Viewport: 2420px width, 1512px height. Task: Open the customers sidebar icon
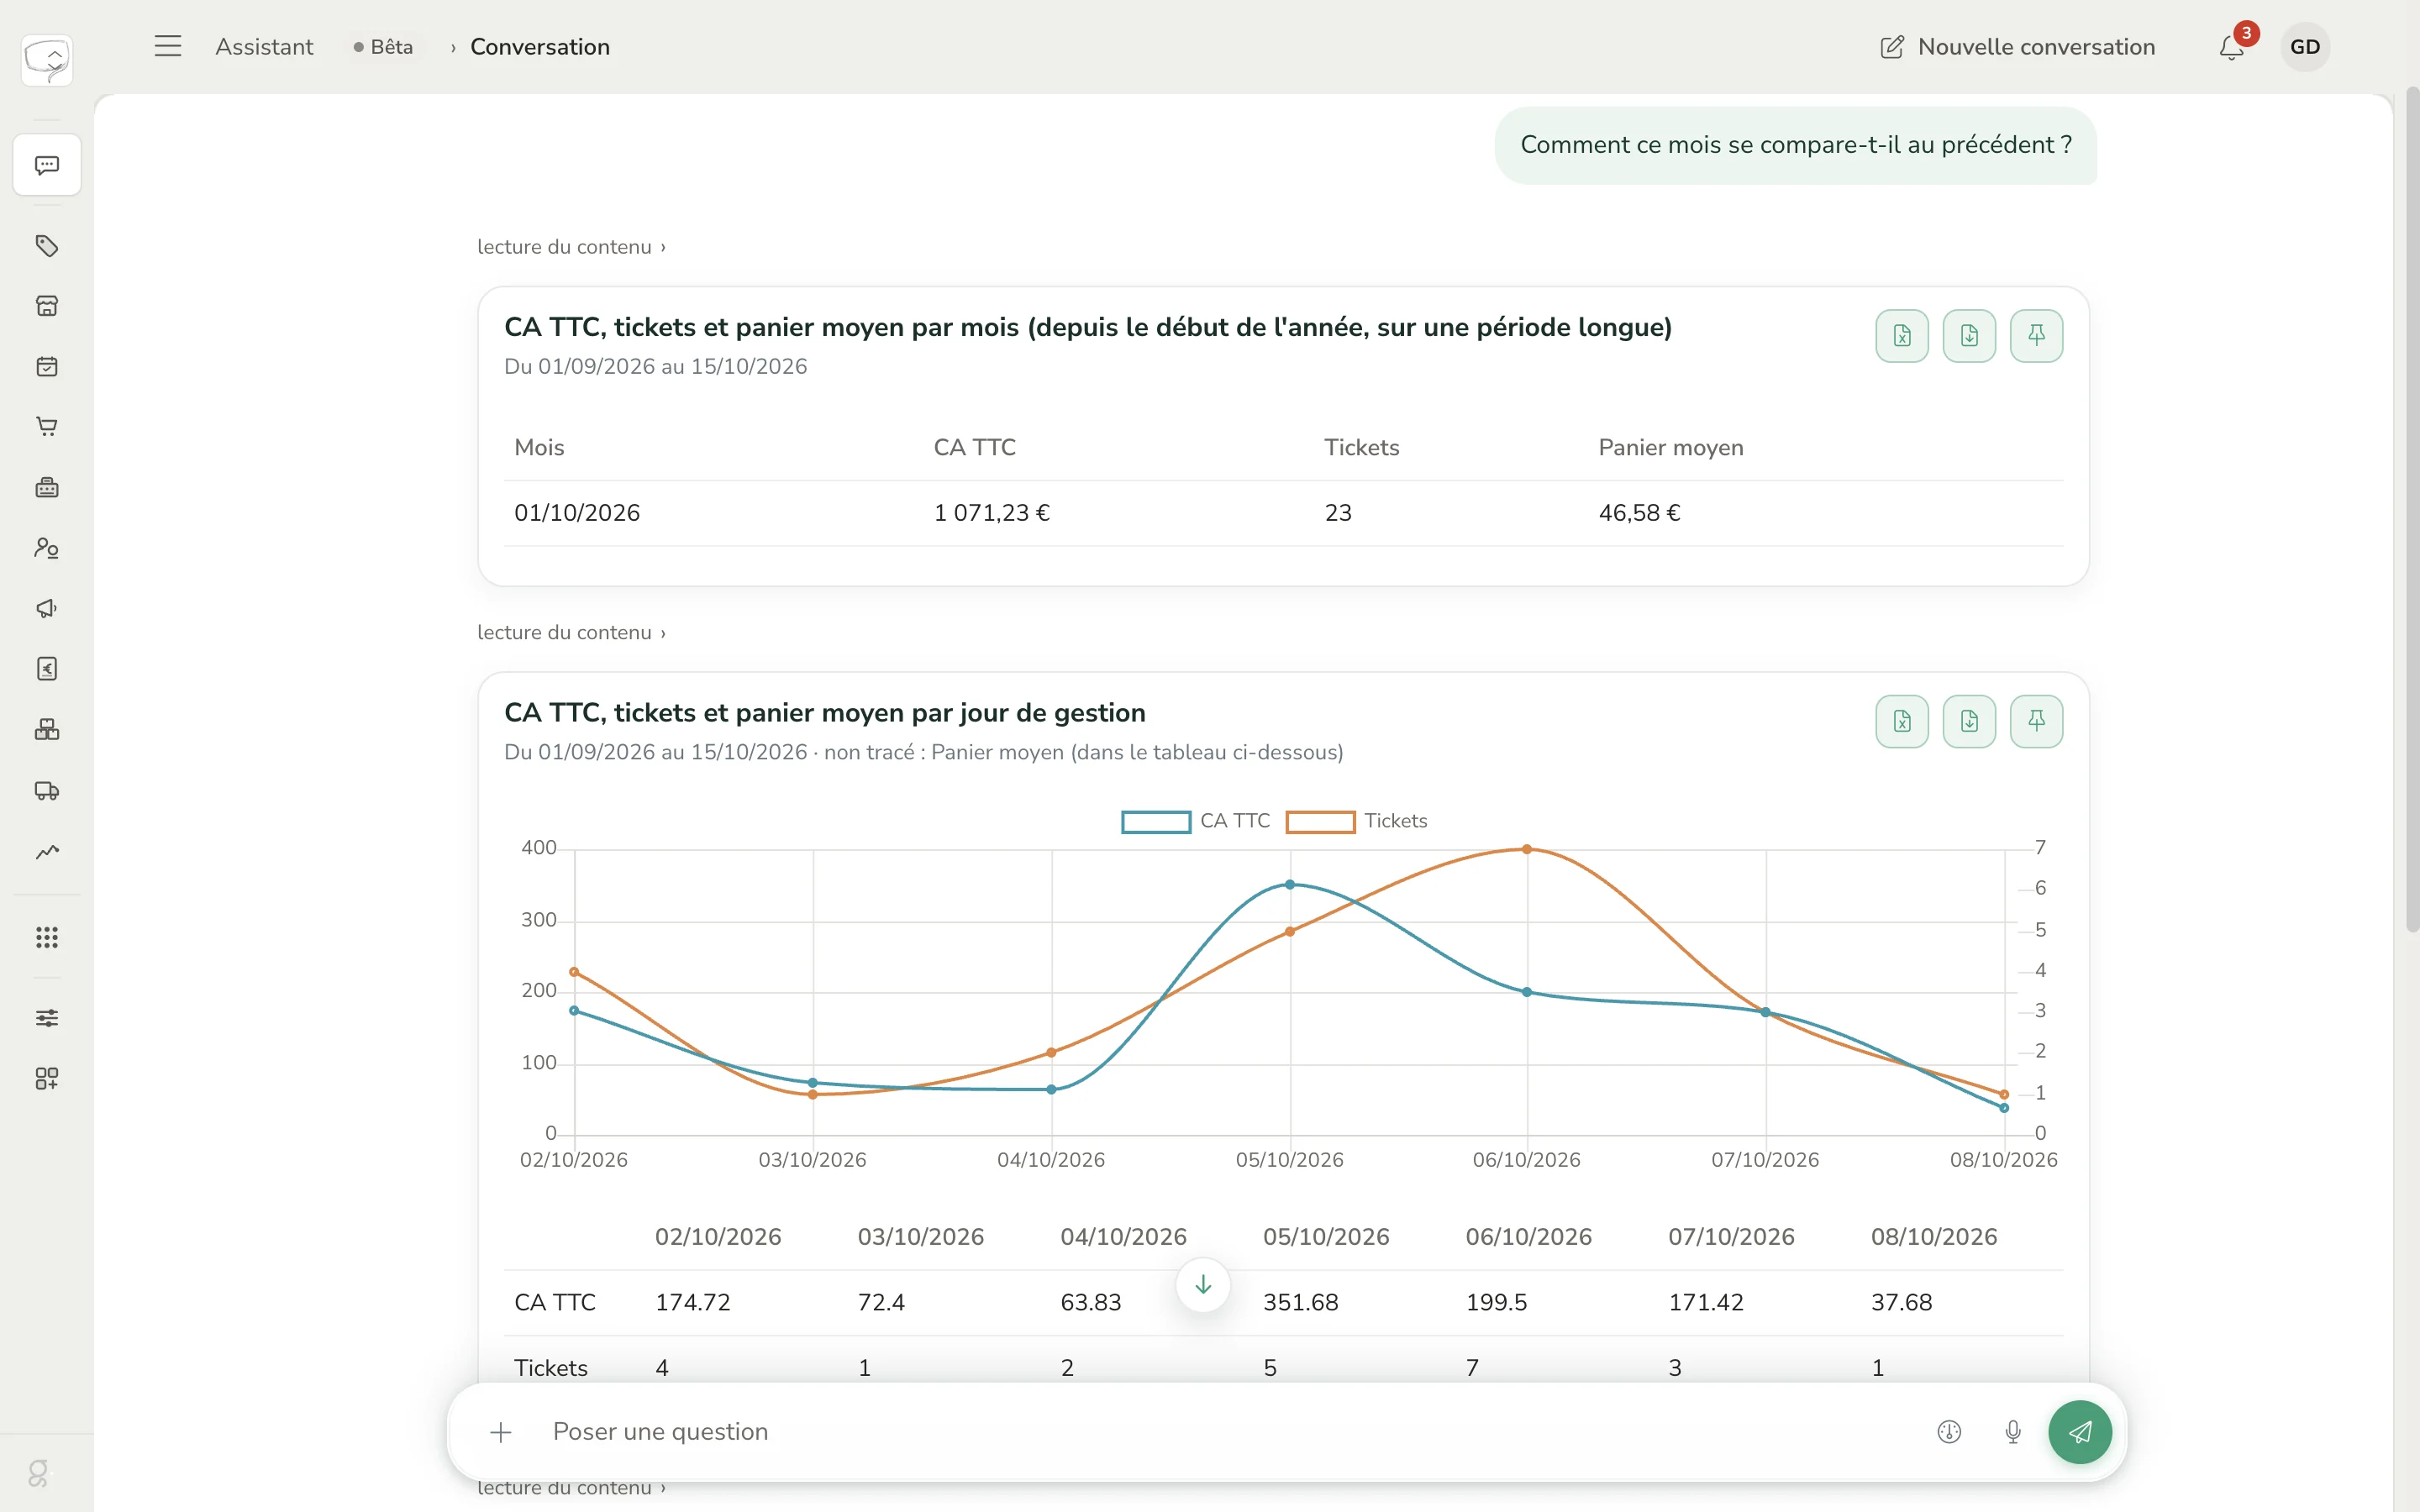tap(47, 548)
